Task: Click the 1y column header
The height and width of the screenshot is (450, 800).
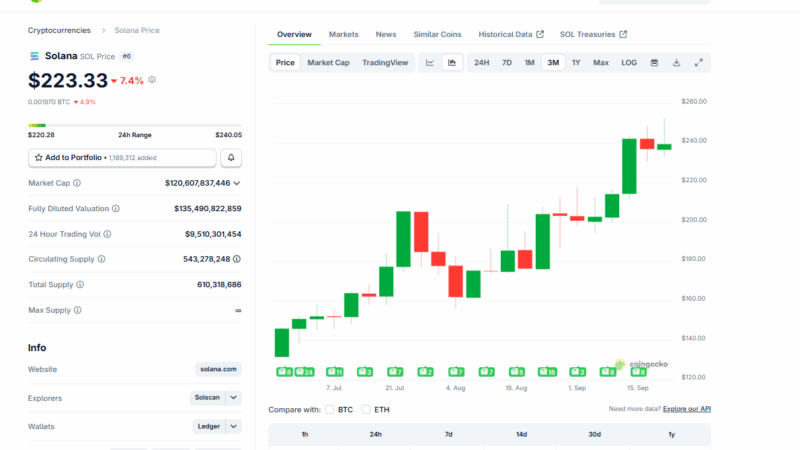Action: 671,434
